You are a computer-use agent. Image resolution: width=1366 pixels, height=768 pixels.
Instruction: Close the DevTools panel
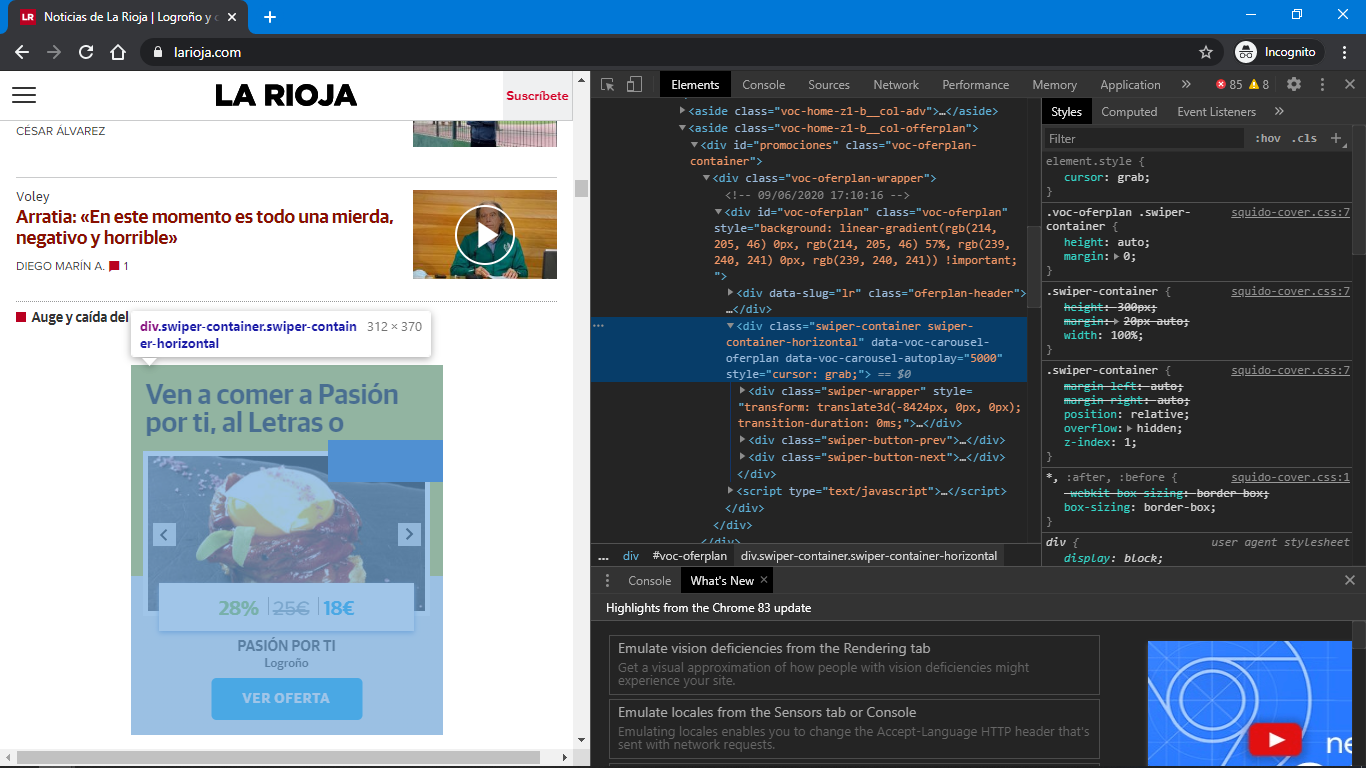click(1349, 85)
